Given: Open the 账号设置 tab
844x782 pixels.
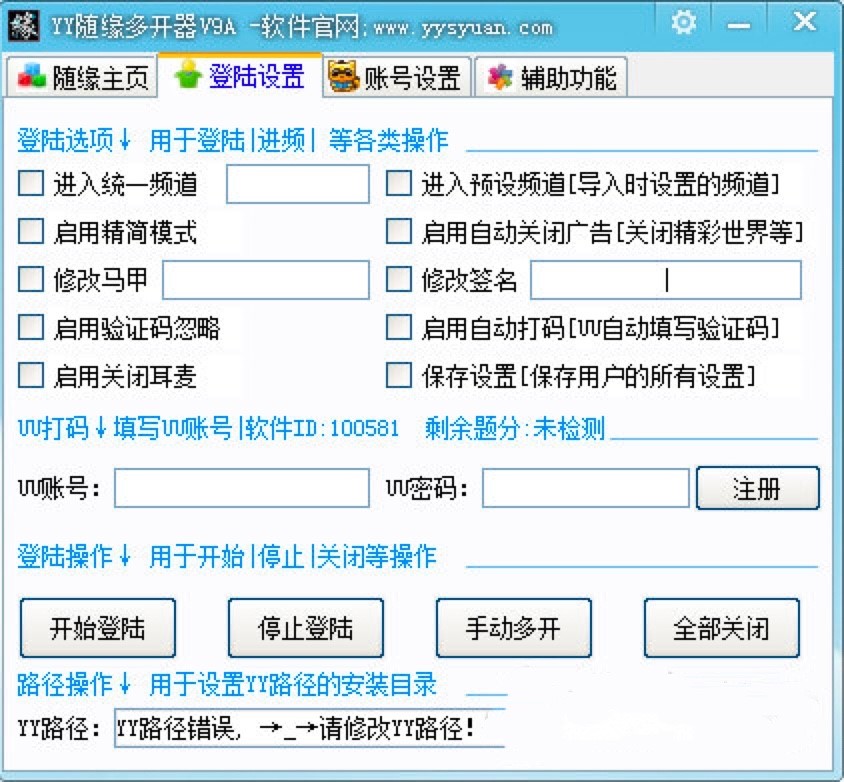Looking at the screenshot, I should (397, 78).
